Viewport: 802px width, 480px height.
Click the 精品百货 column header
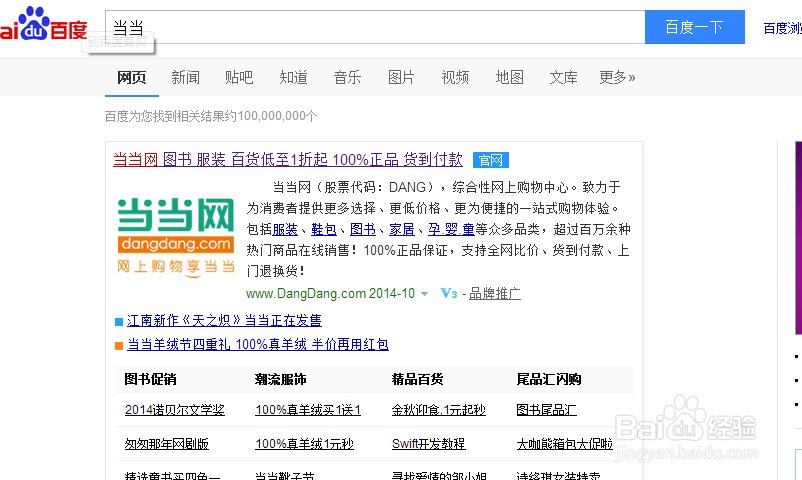tap(417, 379)
